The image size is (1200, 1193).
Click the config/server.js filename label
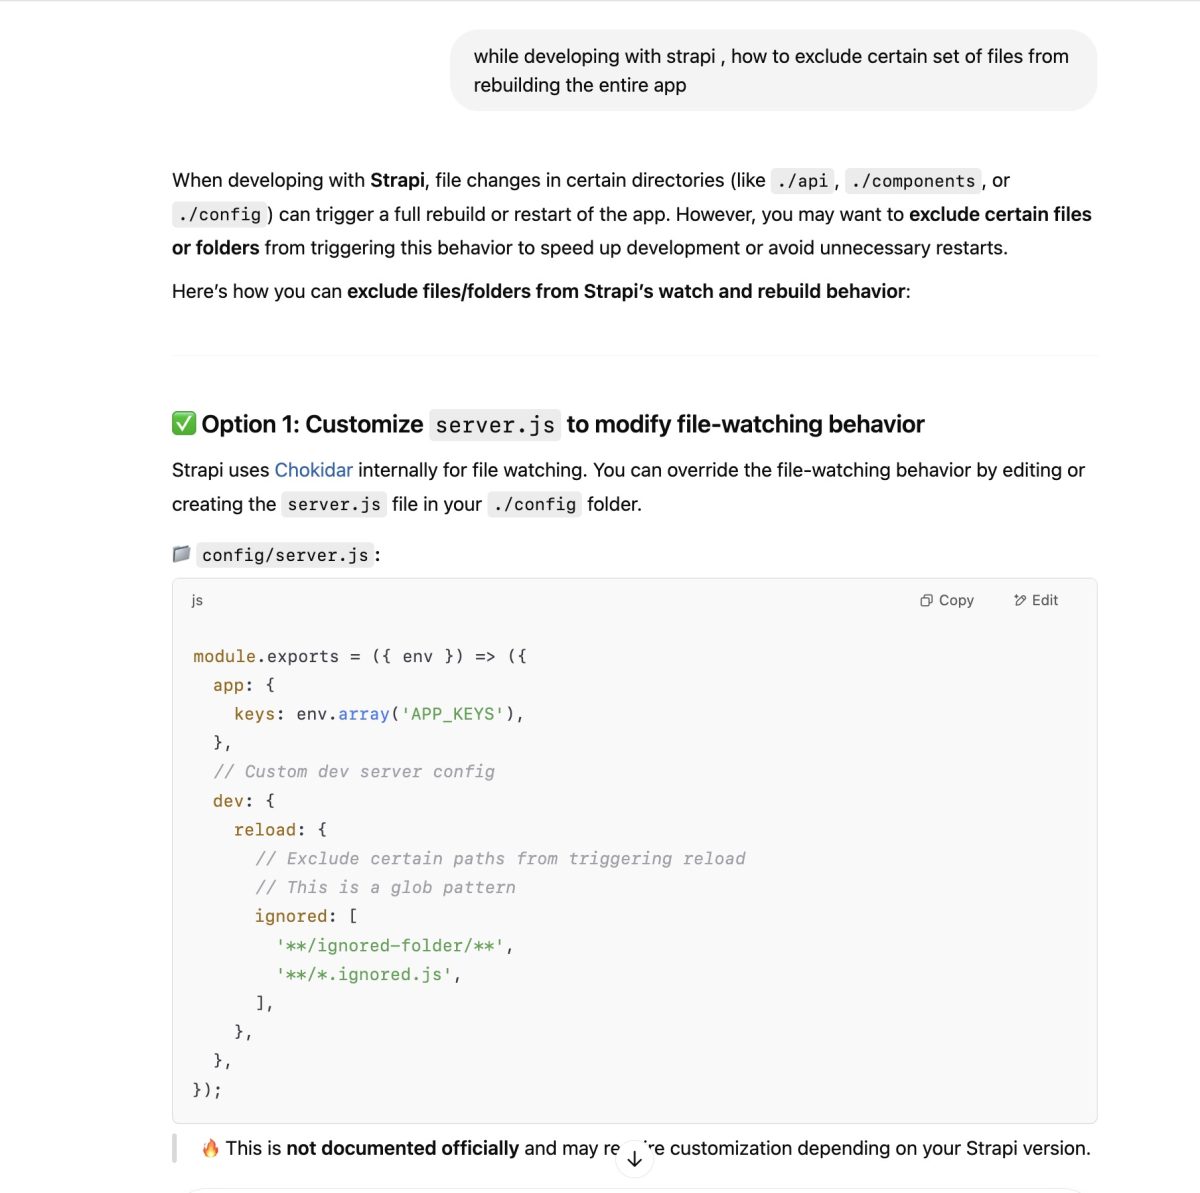(286, 555)
